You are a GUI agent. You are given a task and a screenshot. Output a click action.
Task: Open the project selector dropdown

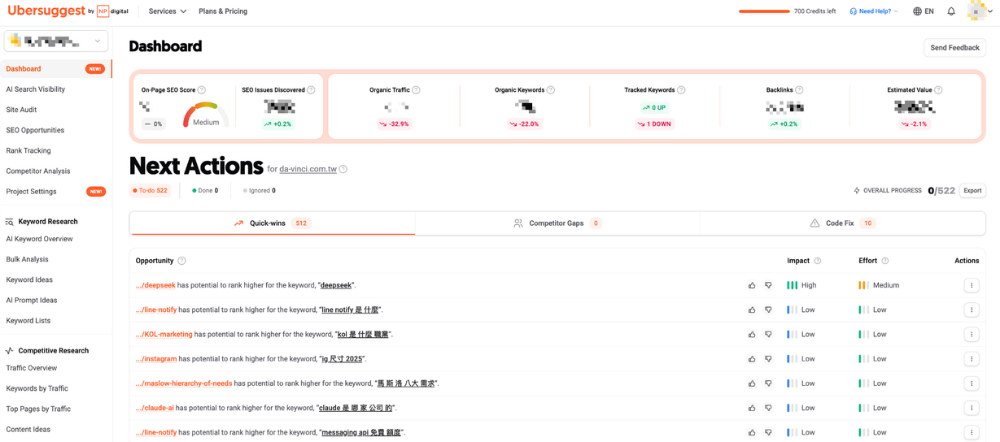click(x=56, y=41)
